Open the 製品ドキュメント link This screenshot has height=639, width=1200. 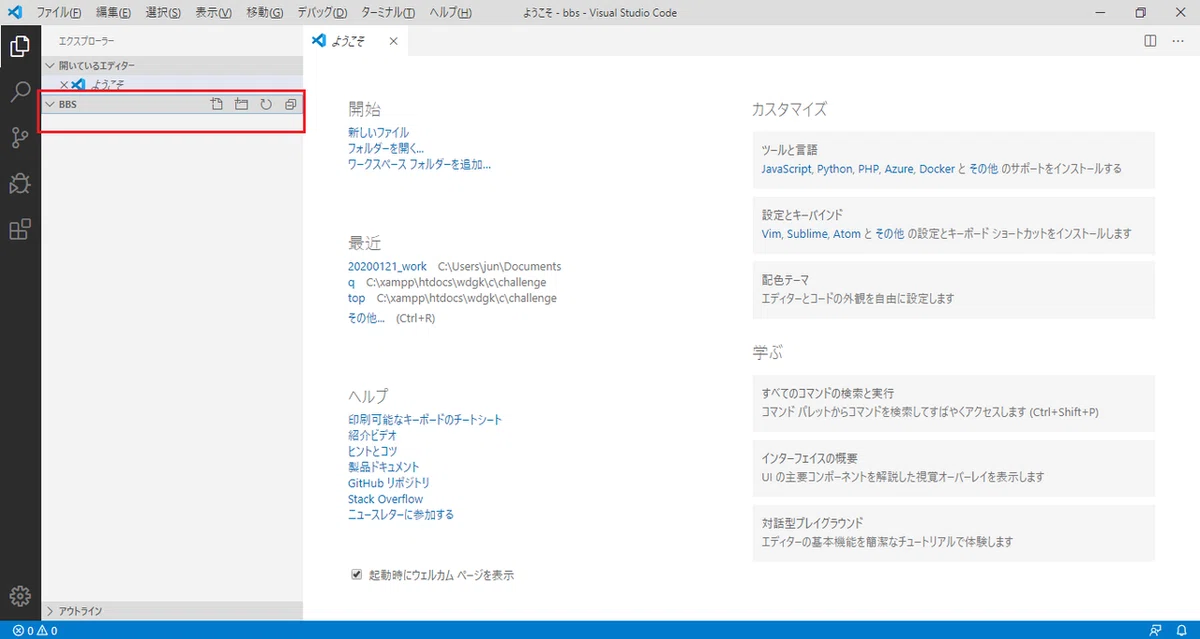pyautogui.click(x=384, y=467)
